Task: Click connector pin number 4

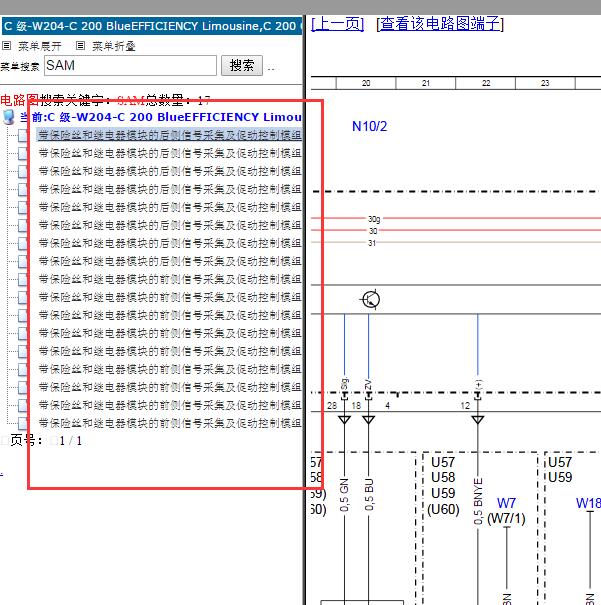Action: click(x=387, y=406)
